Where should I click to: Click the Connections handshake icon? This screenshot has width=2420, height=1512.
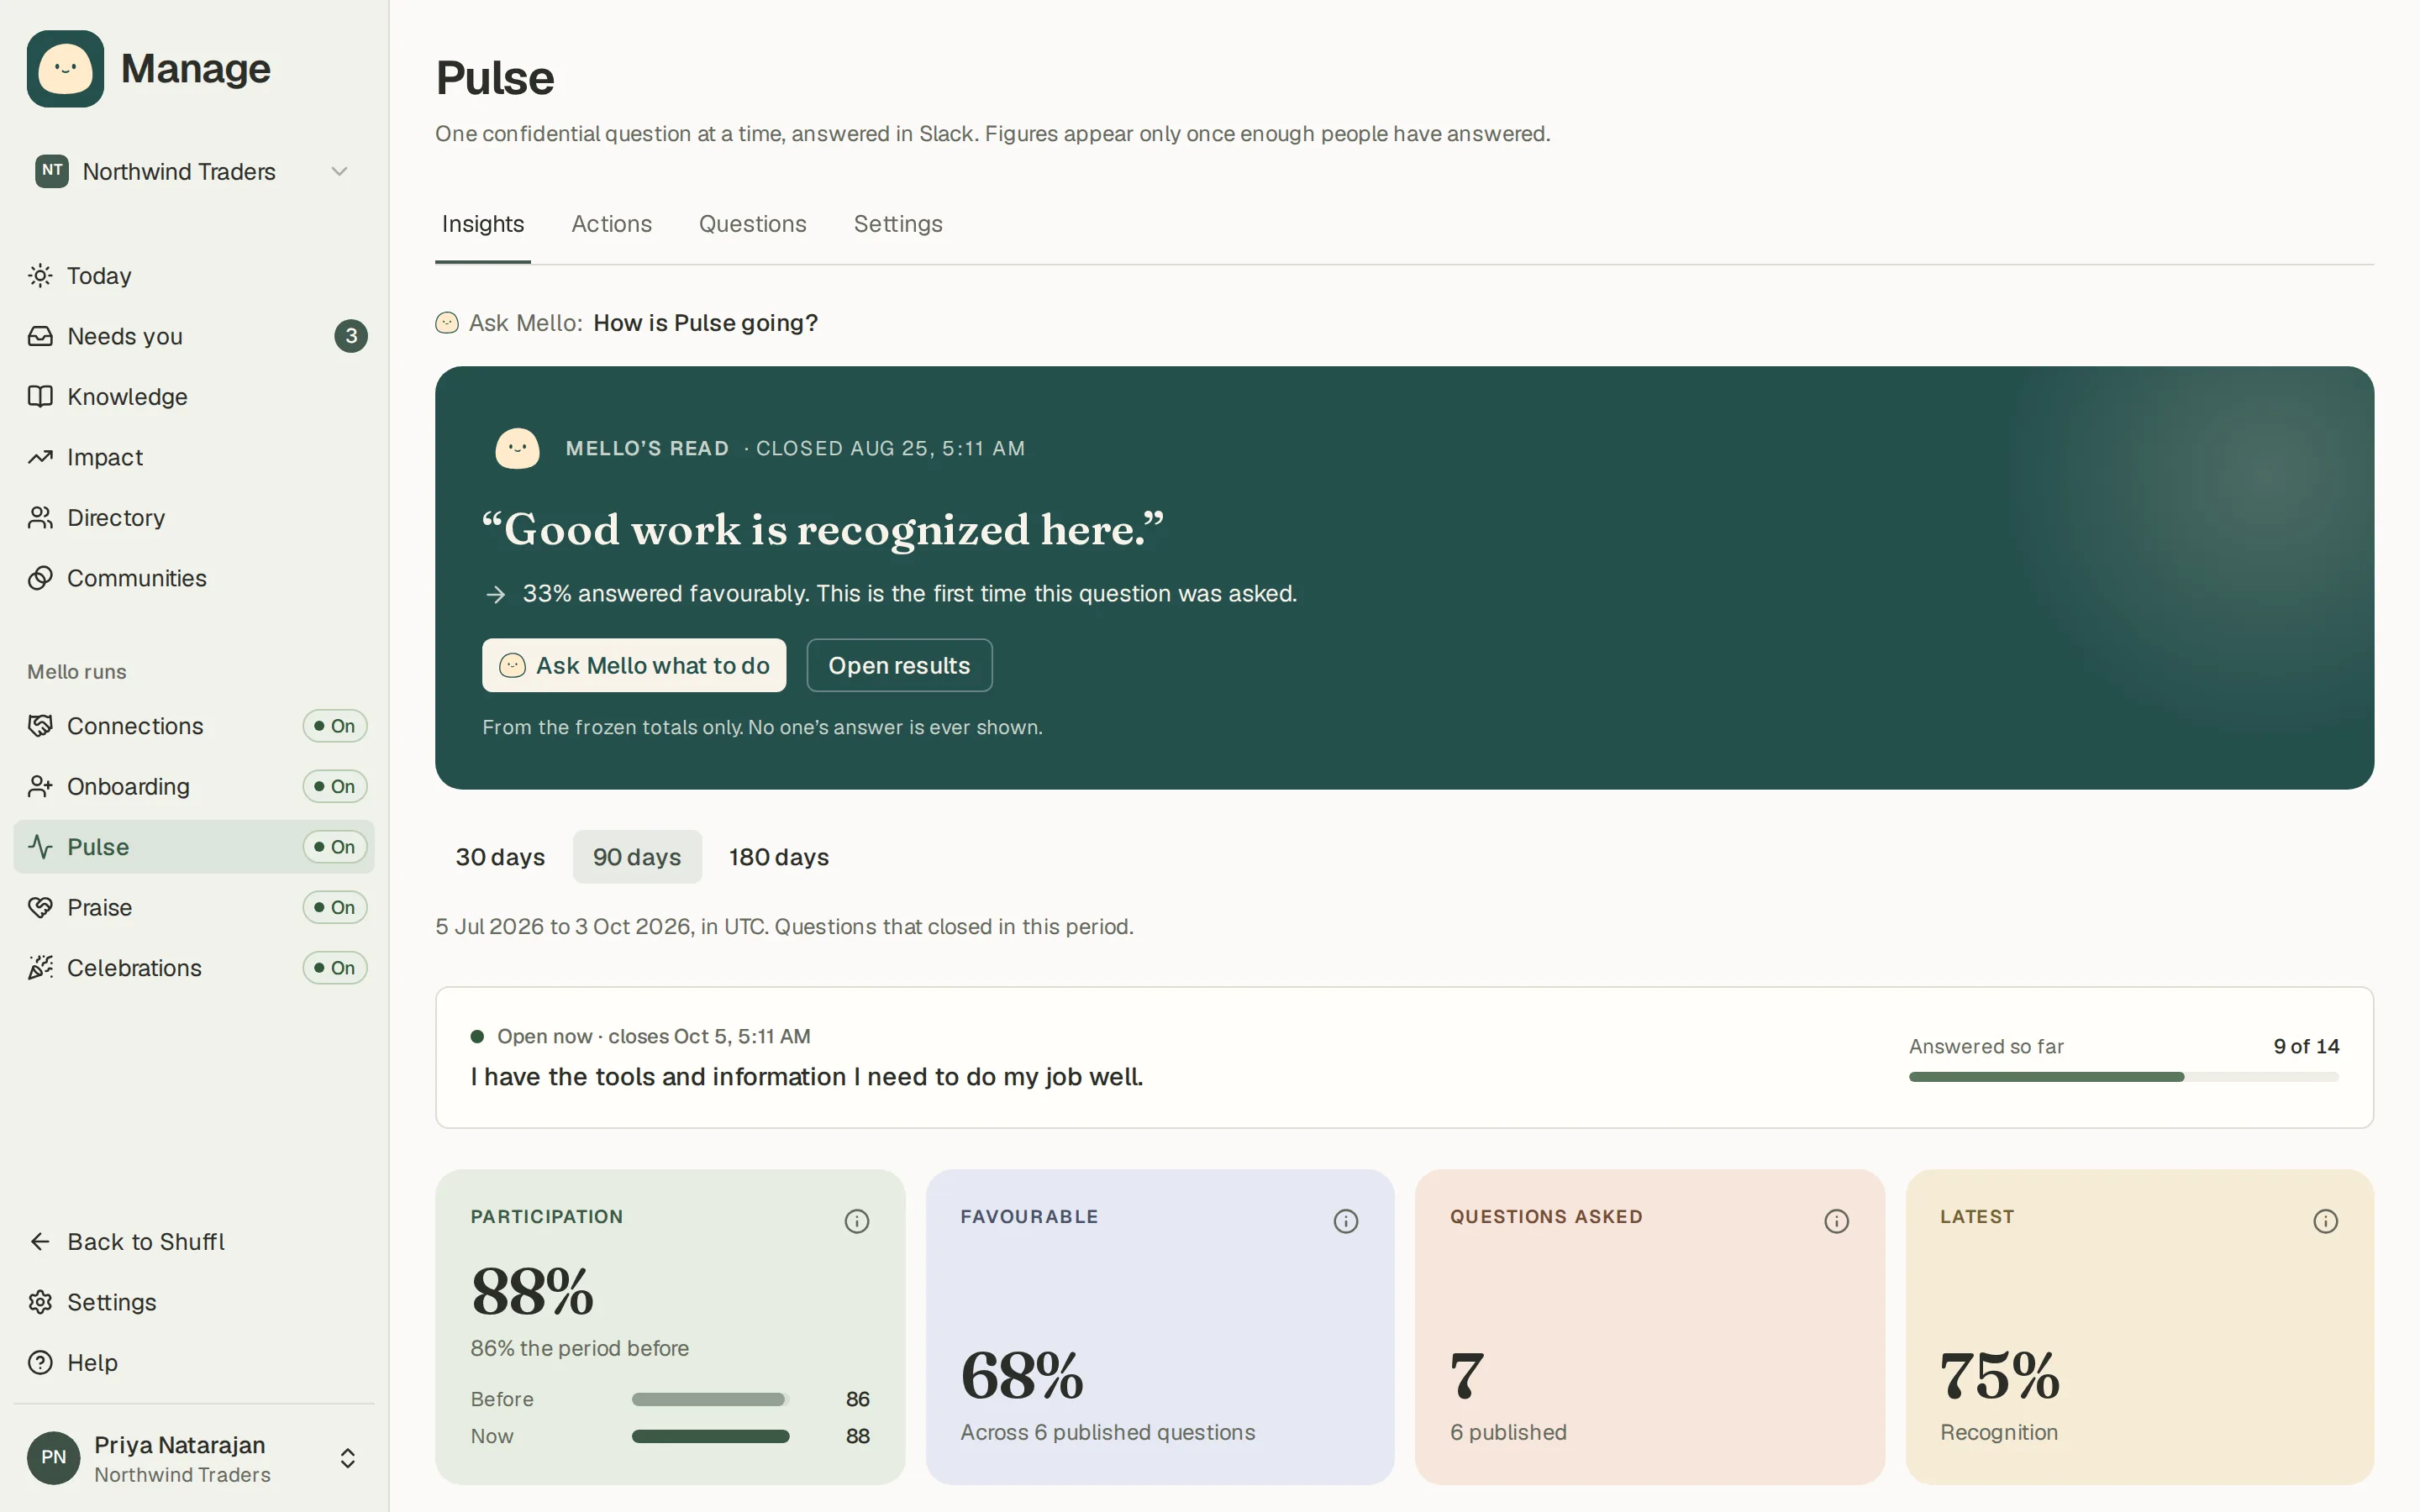pos(40,726)
